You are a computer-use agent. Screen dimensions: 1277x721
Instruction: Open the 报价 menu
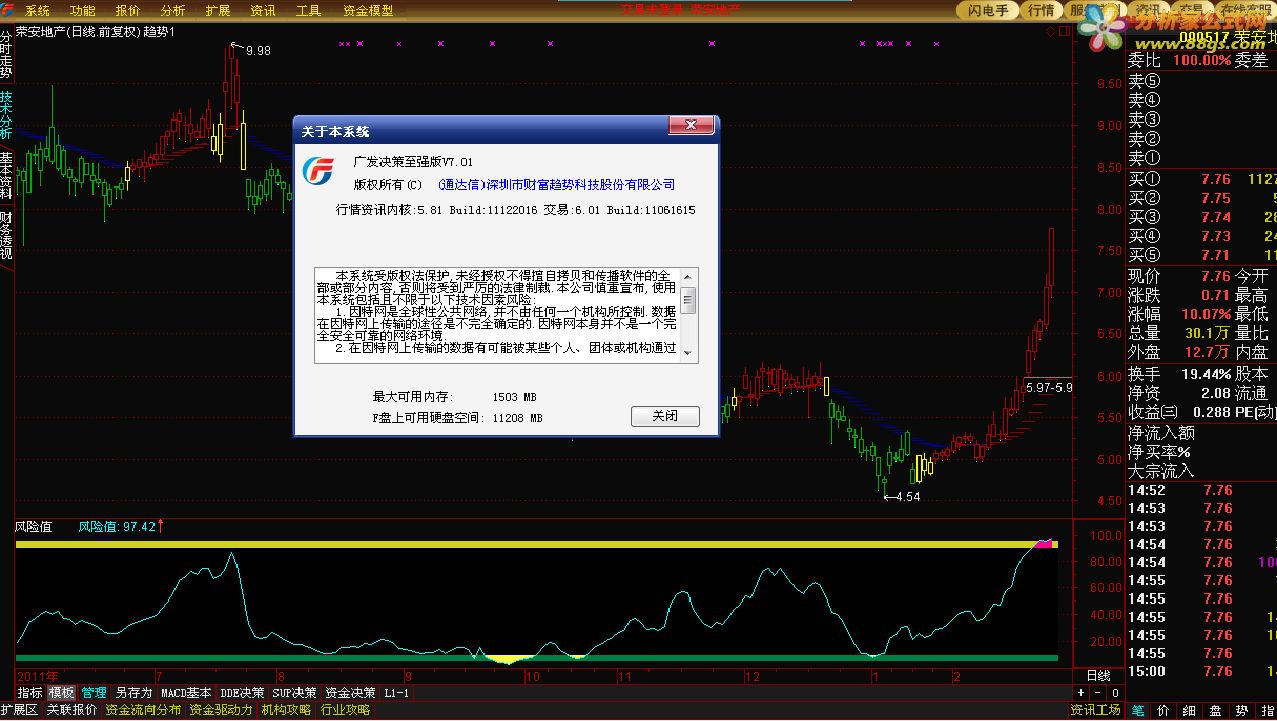pyautogui.click(x=128, y=11)
